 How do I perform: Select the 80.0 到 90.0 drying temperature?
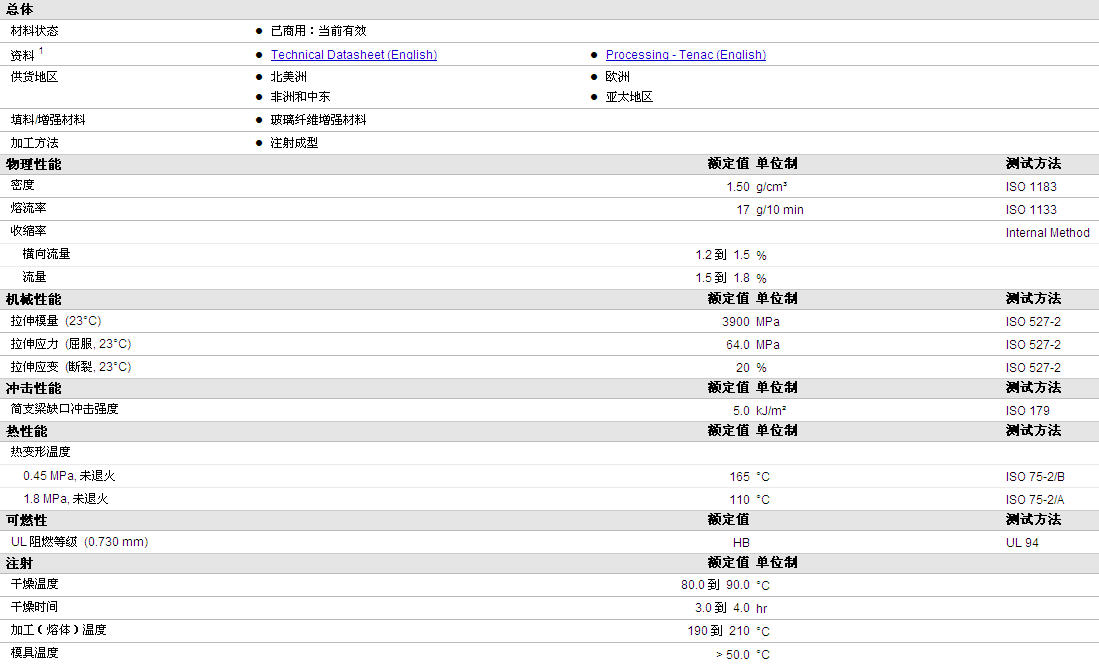pyautogui.click(x=716, y=585)
